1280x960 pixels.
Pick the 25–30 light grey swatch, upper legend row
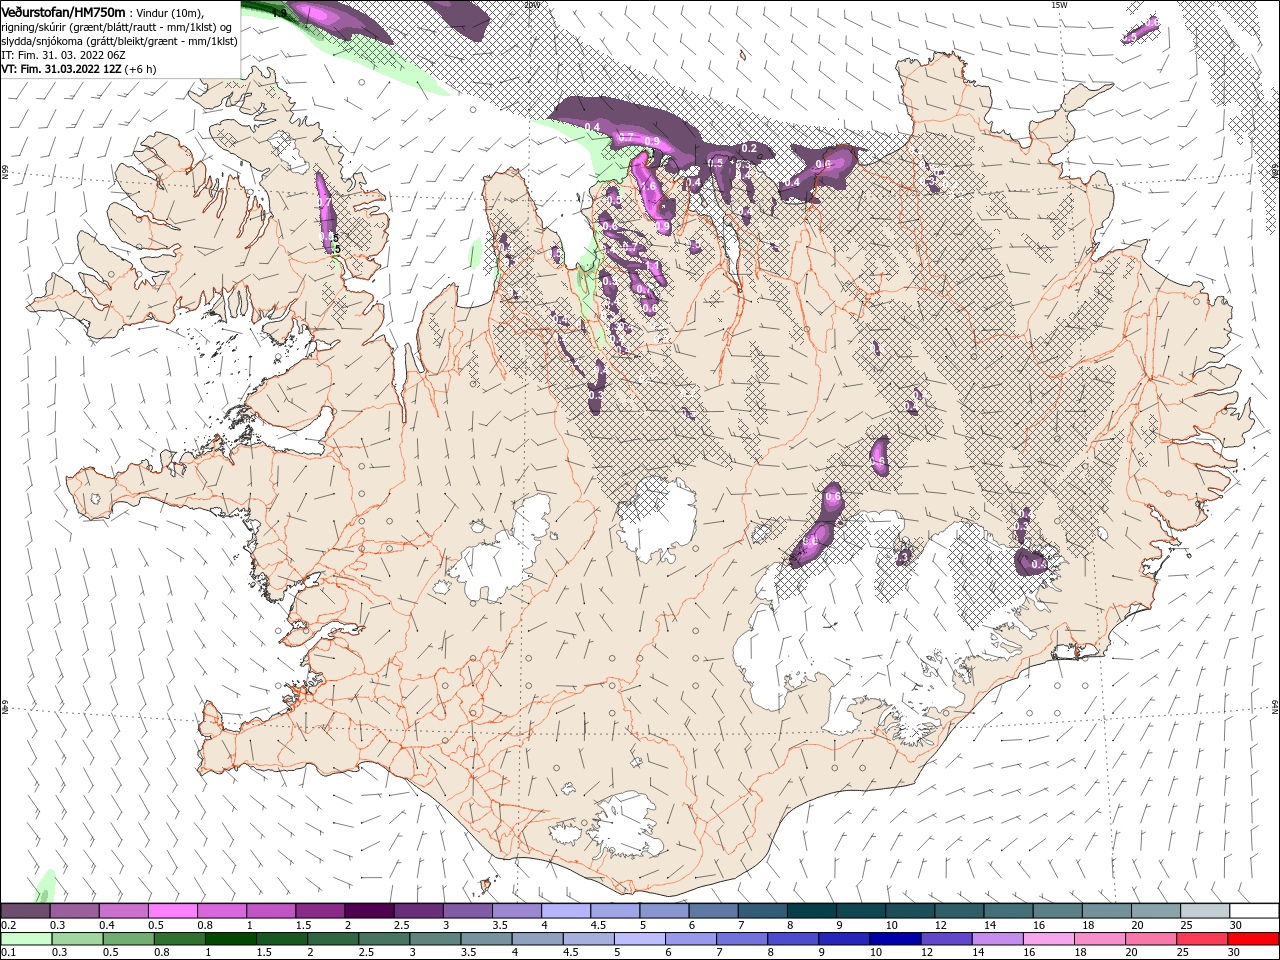coord(1204,910)
